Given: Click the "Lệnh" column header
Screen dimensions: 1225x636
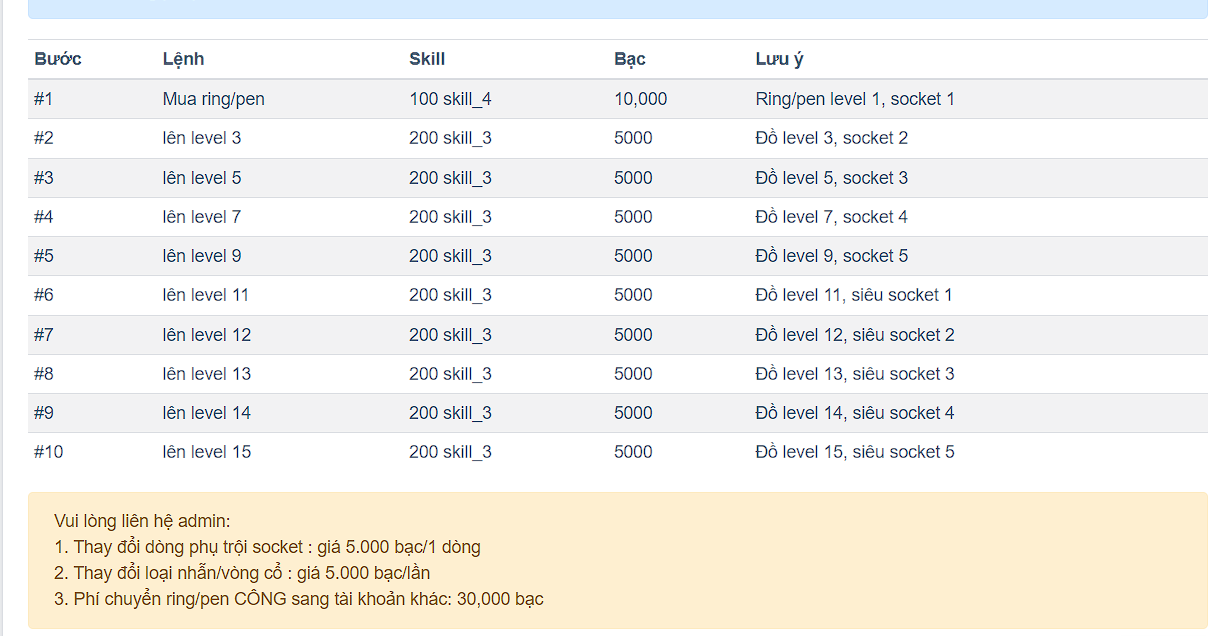Looking at the screenshot, I should [183, 59].
